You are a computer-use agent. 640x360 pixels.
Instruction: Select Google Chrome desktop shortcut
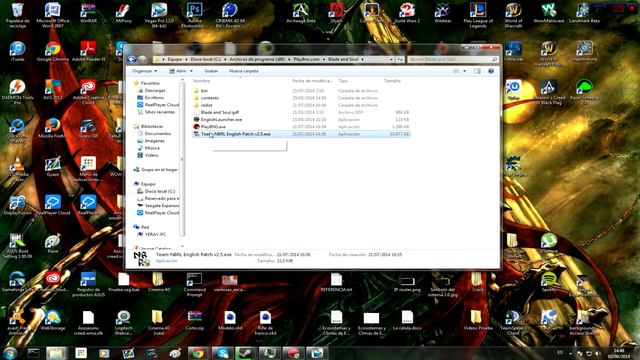tap(53, 51)
